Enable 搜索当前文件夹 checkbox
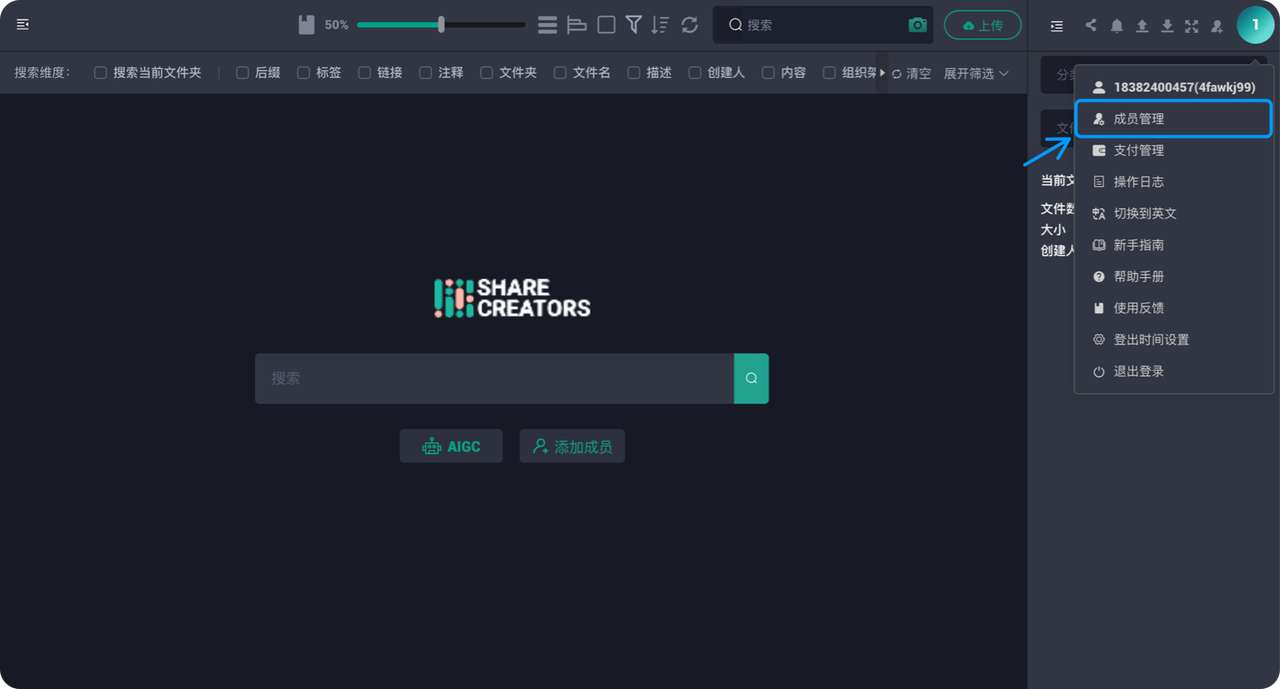This screenshot has height=689, width=1280. (100, 73)
